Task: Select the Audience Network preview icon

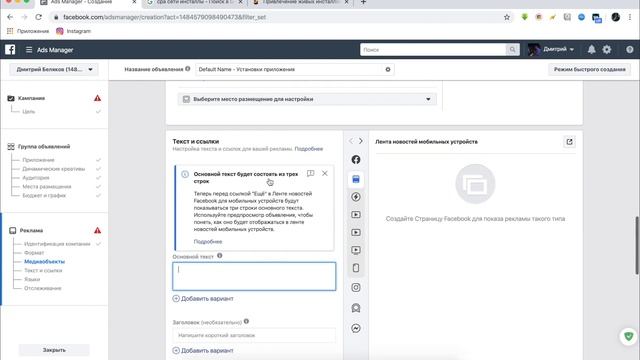Action: [356, 308]
